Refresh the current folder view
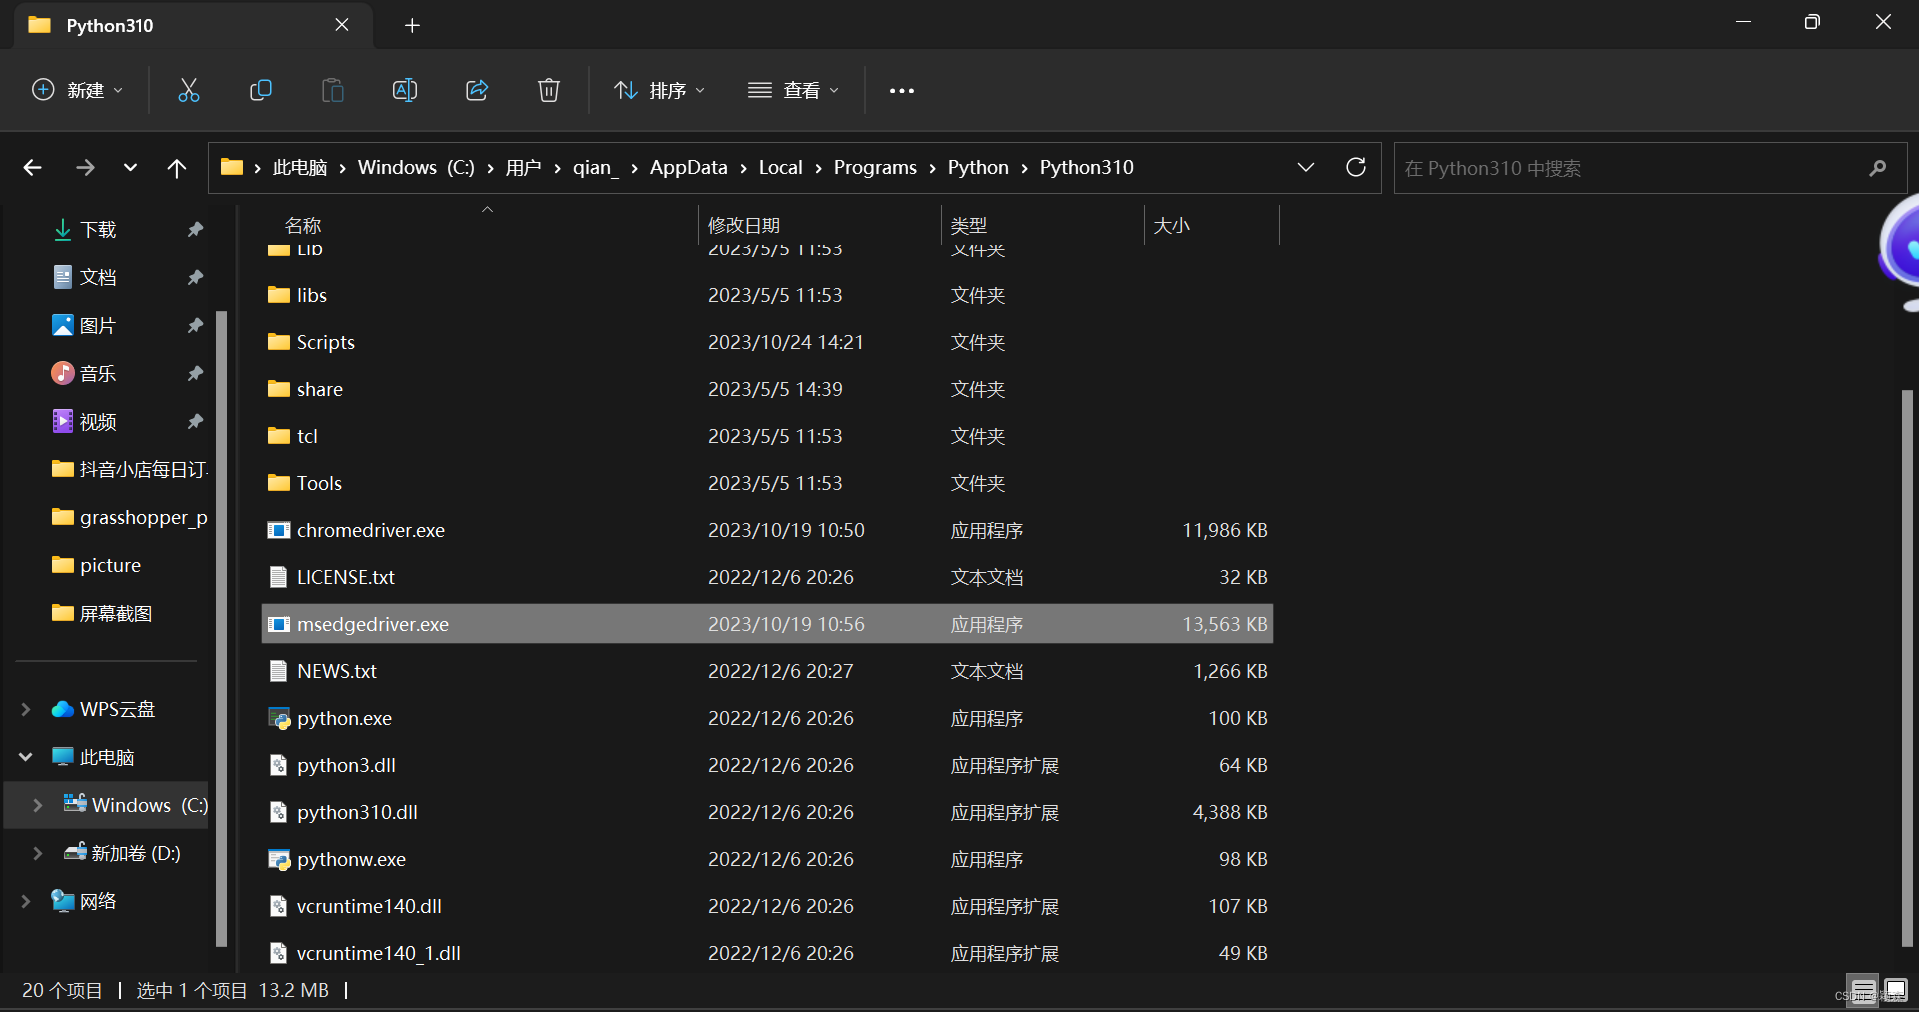Image resolution: width=1919 pixels, height=1012 pixels. click(x=1356, y=167)
